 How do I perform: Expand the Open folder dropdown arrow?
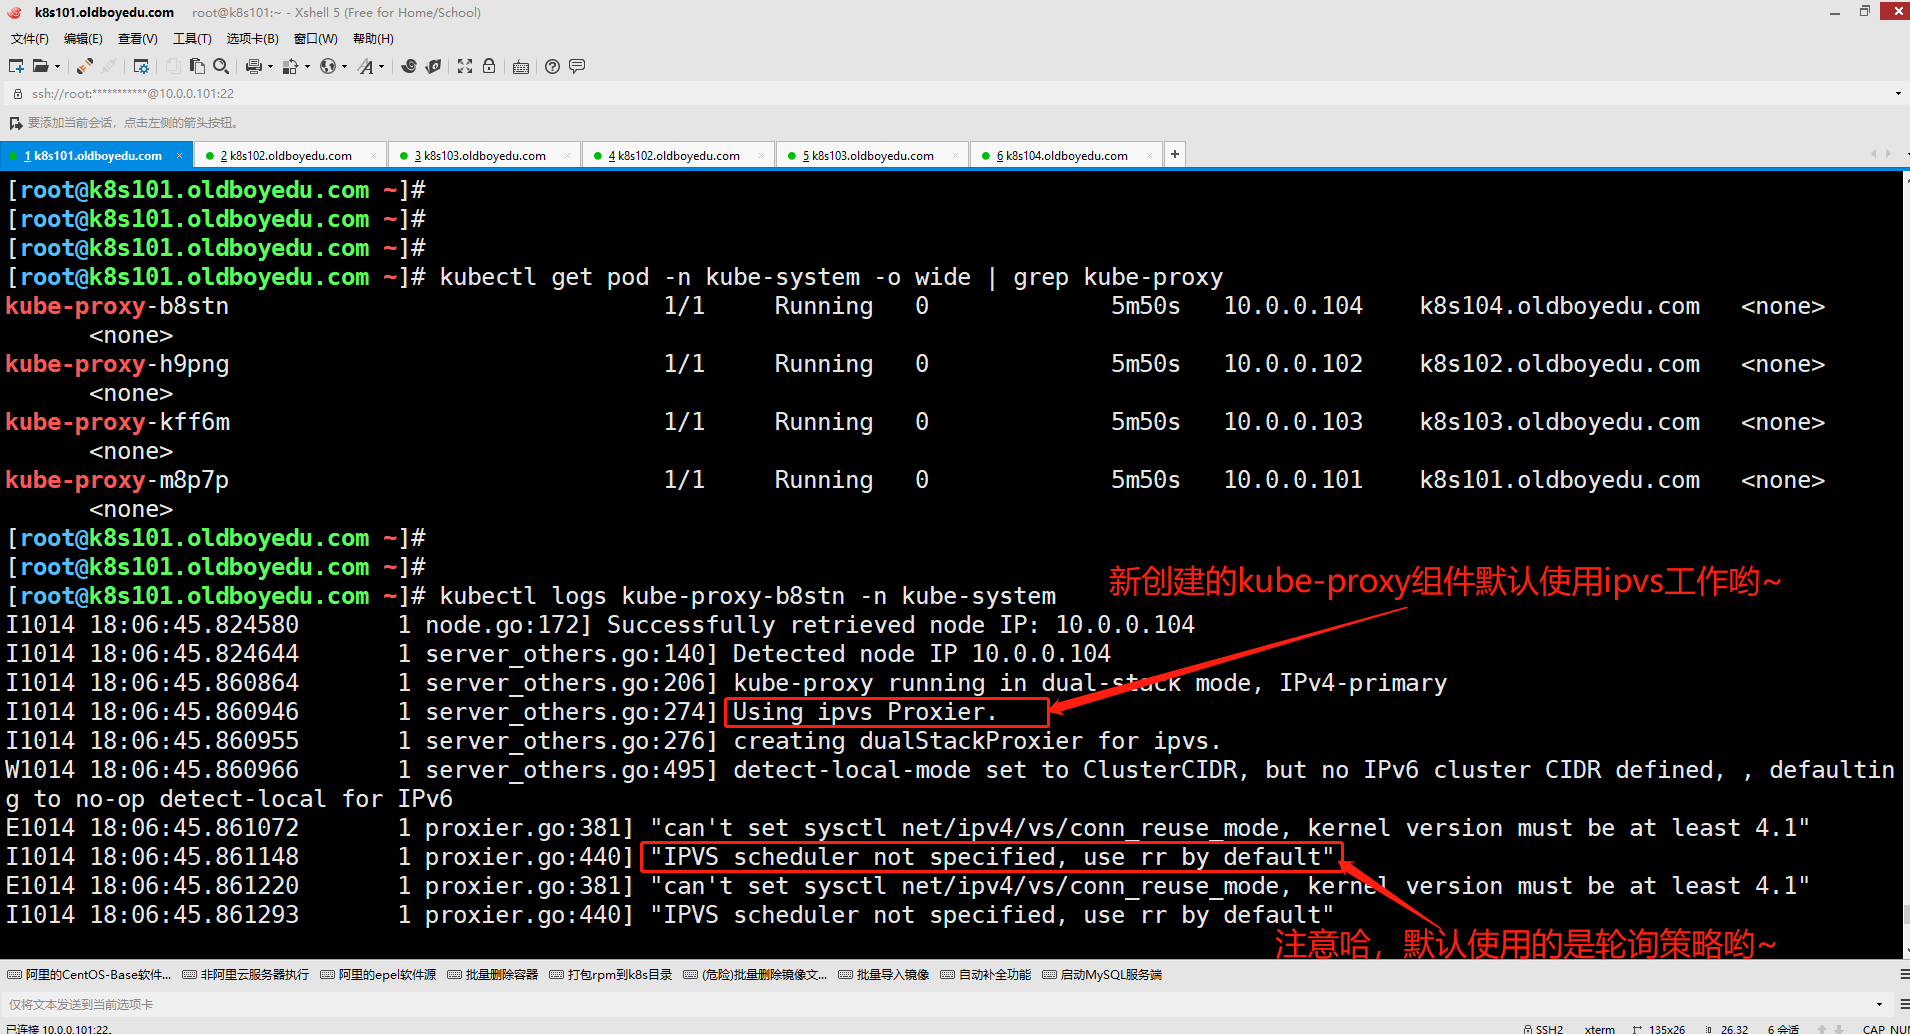tap(57, 67)
